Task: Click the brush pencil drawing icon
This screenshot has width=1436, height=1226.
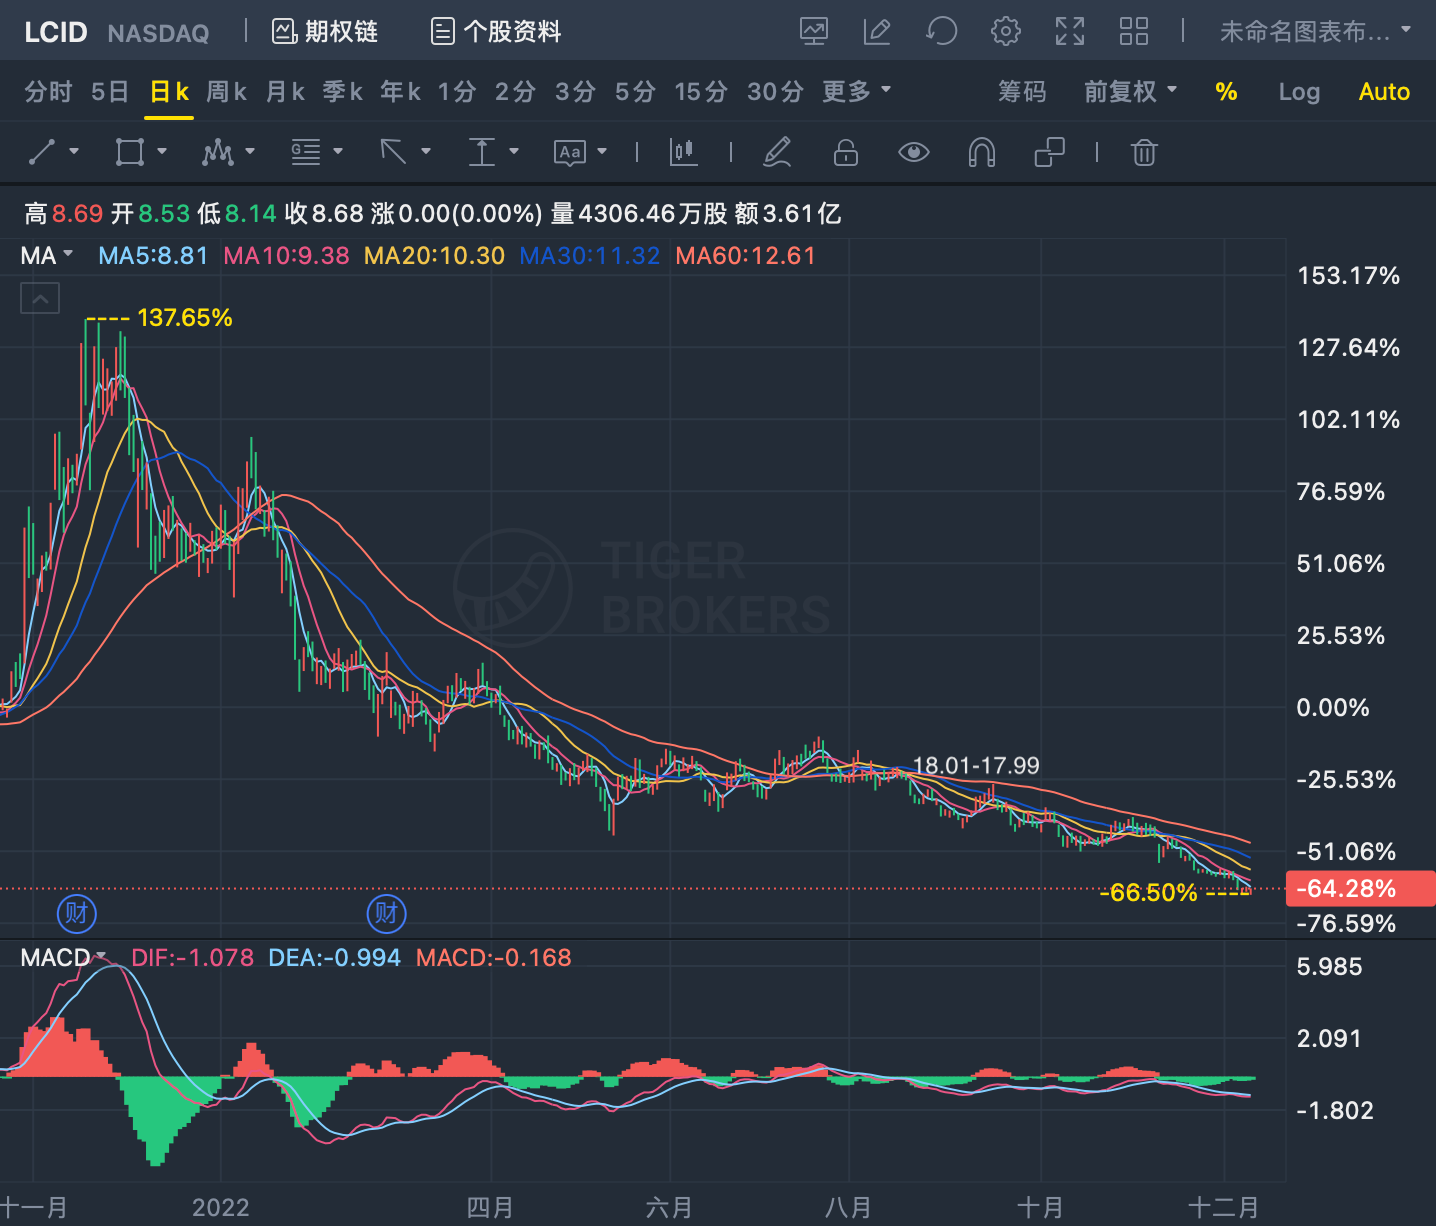Action: [x=777, y=152]
